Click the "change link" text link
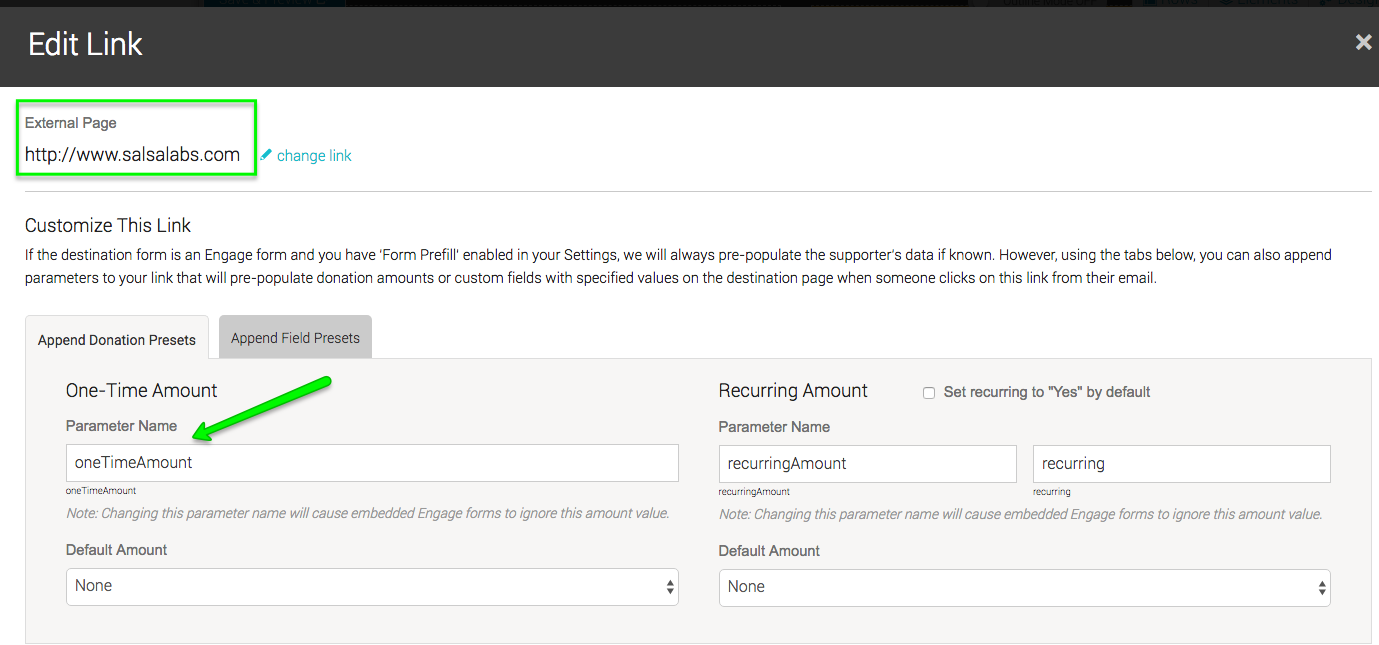Image resolution: width=1379 pixels, height=645 pixels. tap(314, 155)
